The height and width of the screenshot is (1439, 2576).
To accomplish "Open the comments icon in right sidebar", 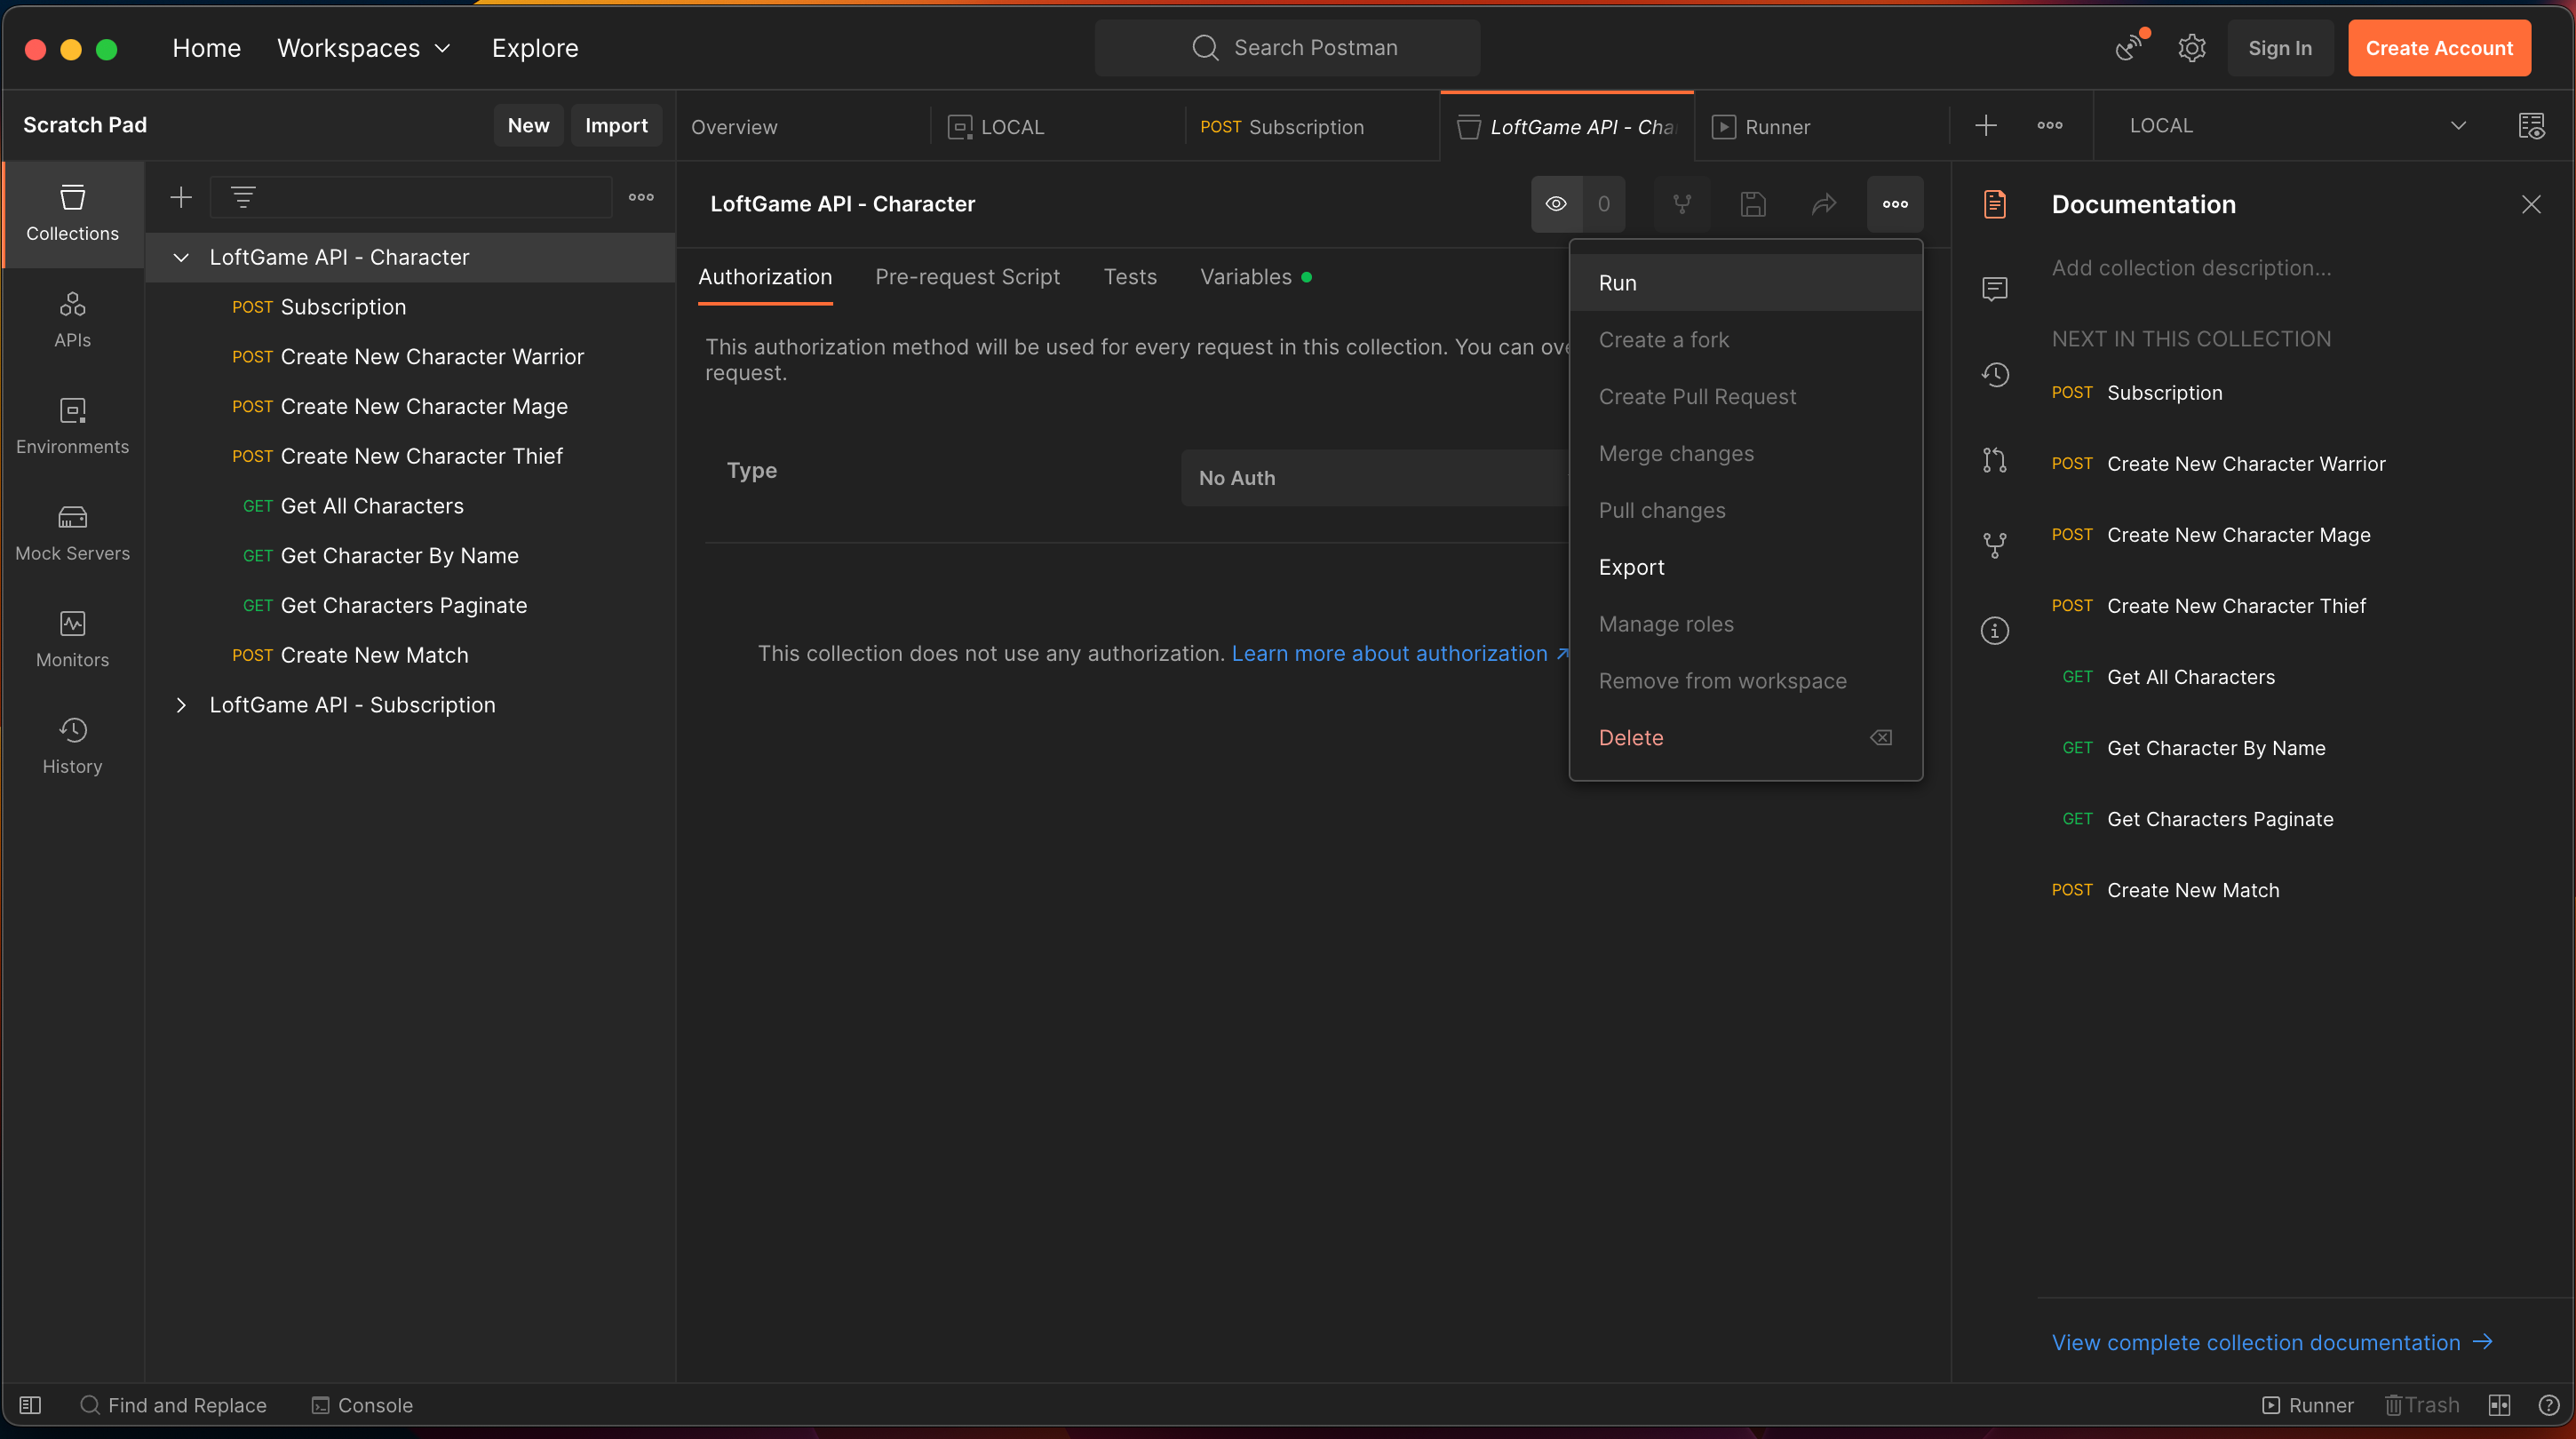I will tap(1994, 289).
